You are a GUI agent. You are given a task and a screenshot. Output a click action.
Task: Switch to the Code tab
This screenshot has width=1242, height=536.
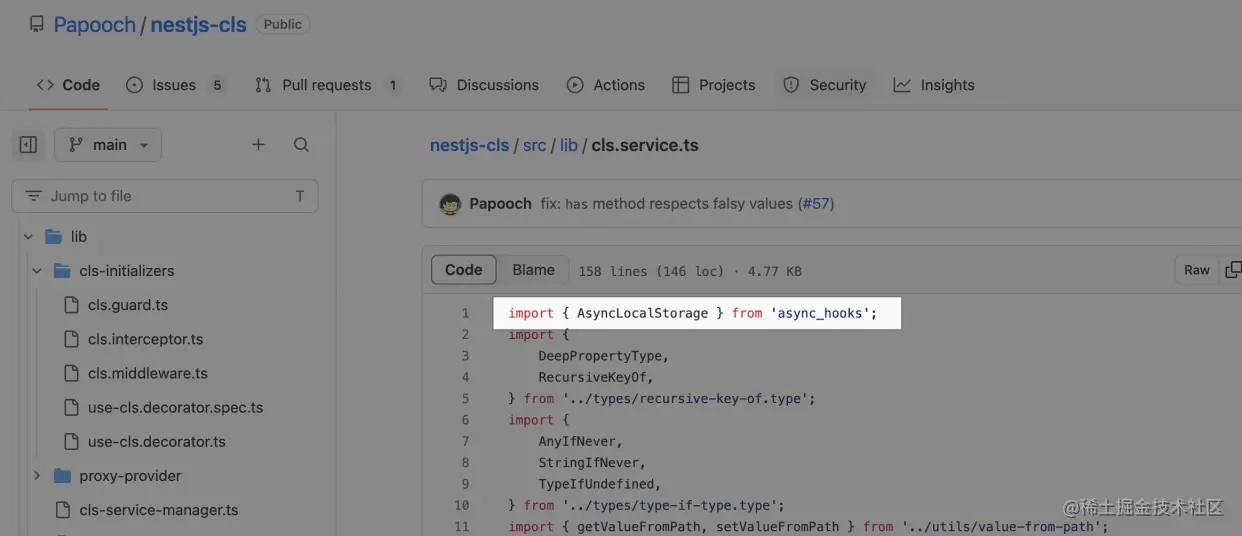pyautogui.click(x=68, y=85)
